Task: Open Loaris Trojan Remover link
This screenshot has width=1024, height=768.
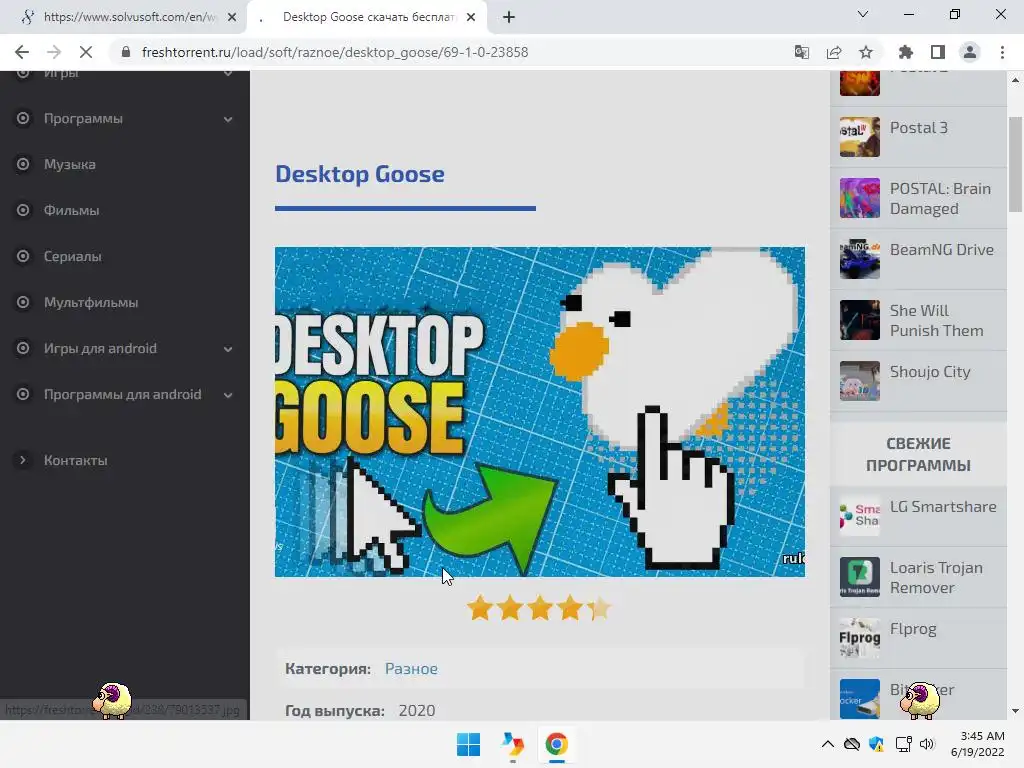Action: pyautogui.click(x=936, y=578)
